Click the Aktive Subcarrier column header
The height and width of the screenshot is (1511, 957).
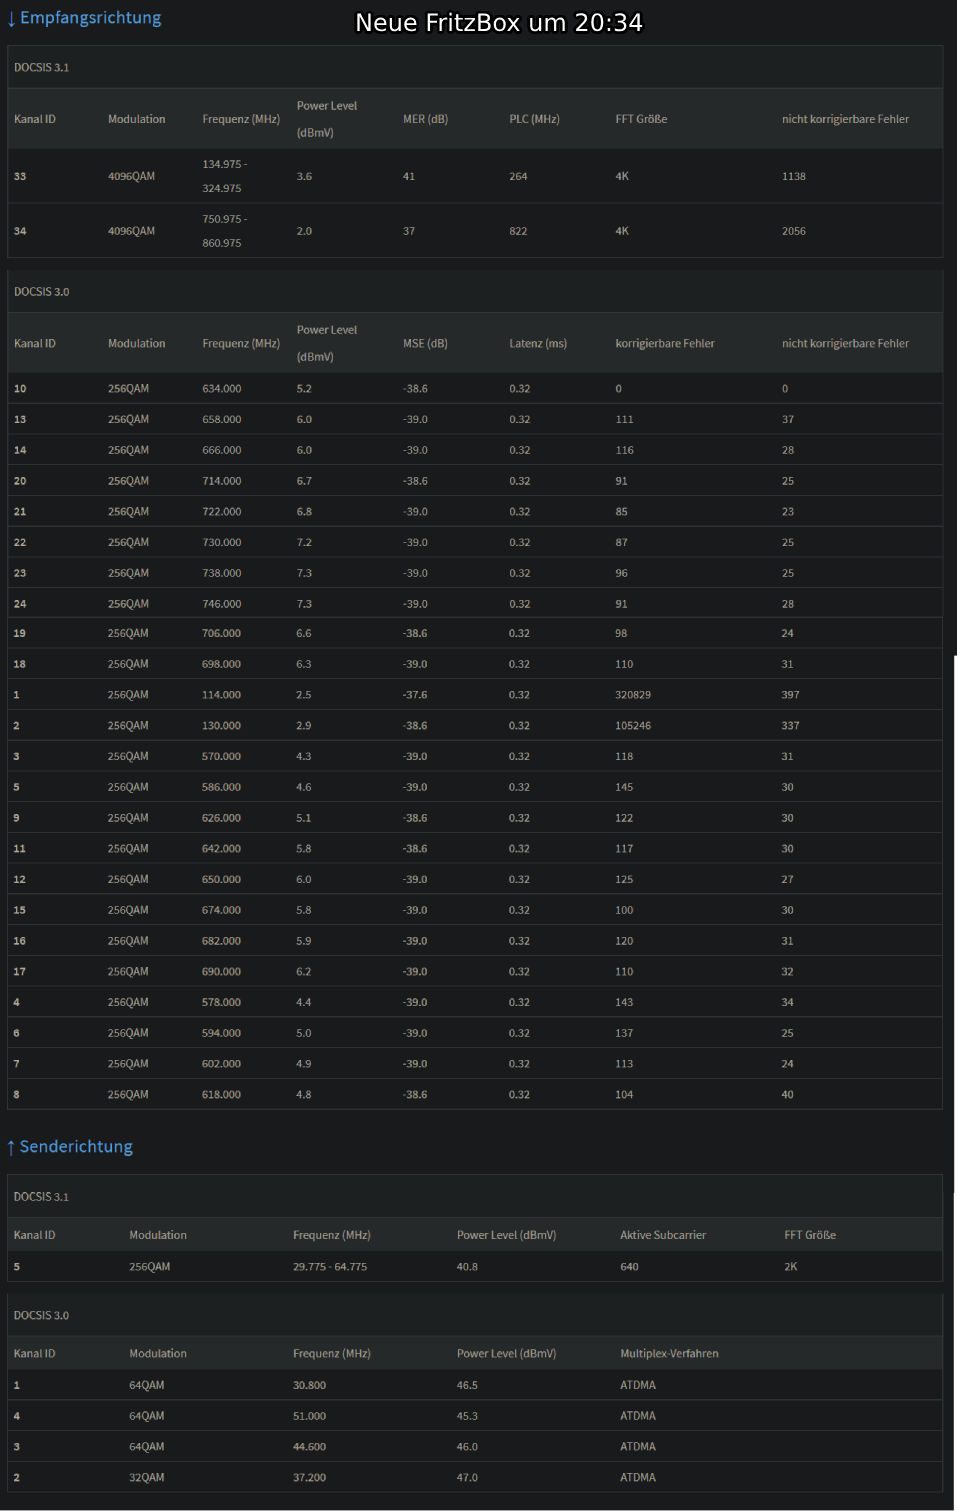click(x=663, y=1235)
